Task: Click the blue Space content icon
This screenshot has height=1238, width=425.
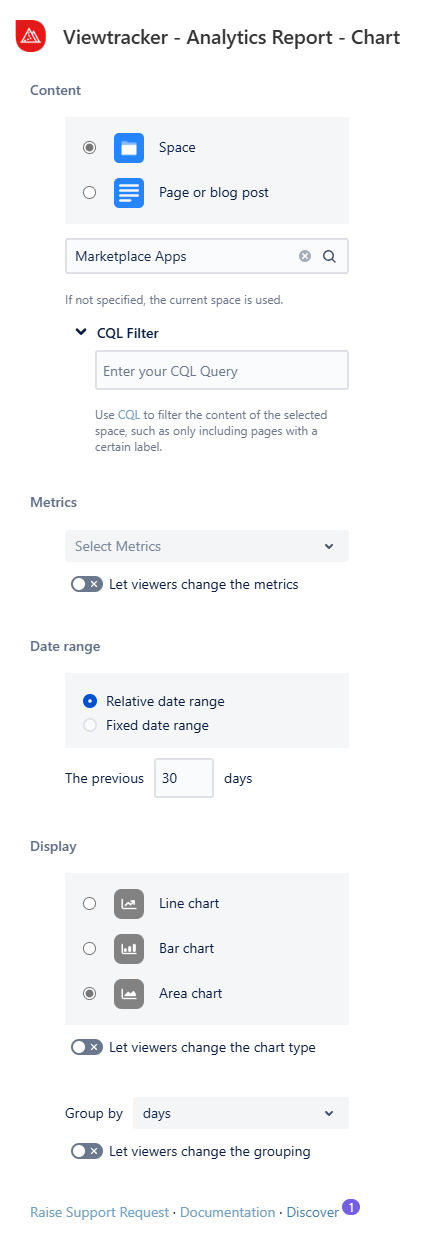Action: 129,148
